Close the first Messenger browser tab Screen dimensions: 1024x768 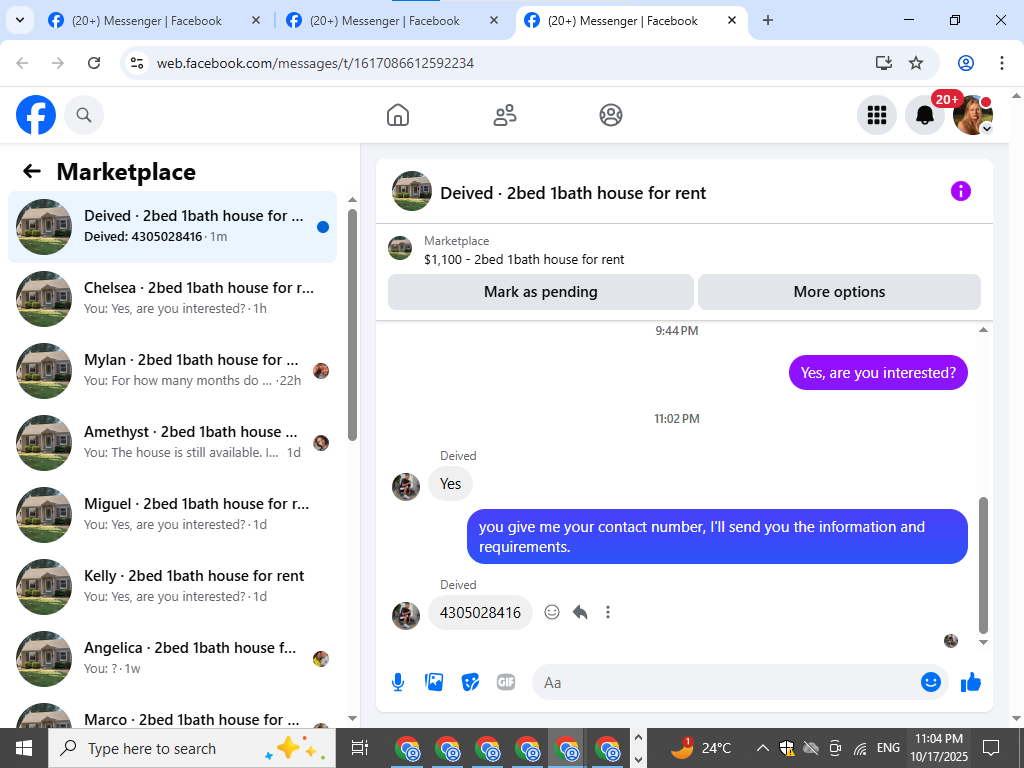[x=256, y=21]
